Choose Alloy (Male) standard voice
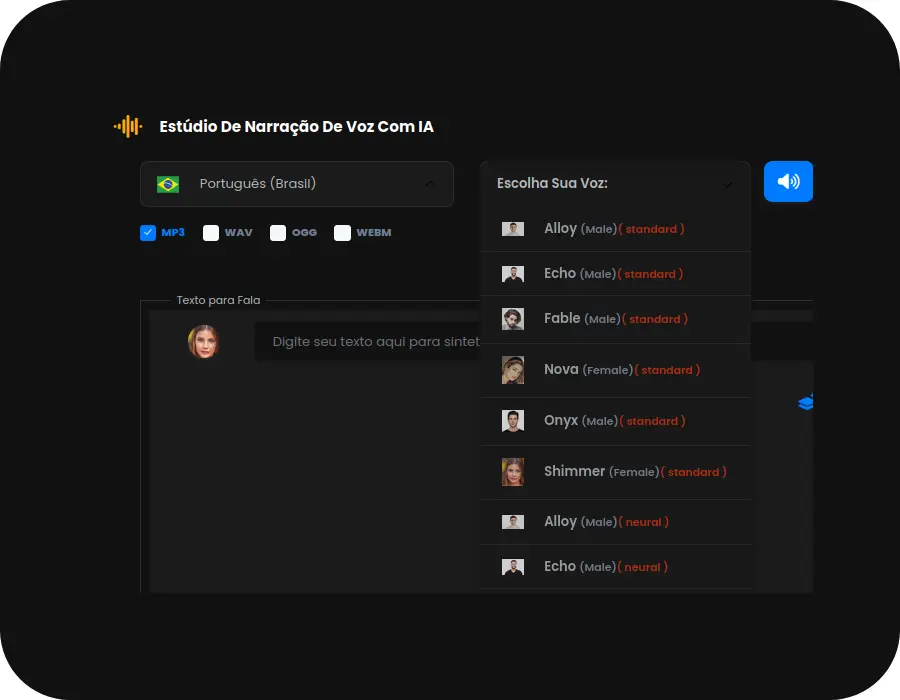The height and width of the screenshot is (700, 900). [615, 229]
